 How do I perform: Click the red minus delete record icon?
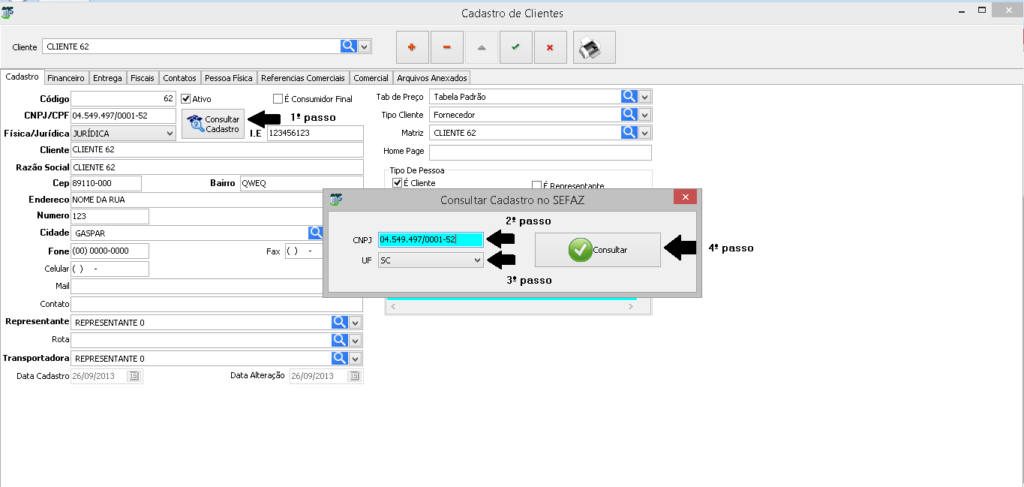pyautogui.click(x=446, y=47)
